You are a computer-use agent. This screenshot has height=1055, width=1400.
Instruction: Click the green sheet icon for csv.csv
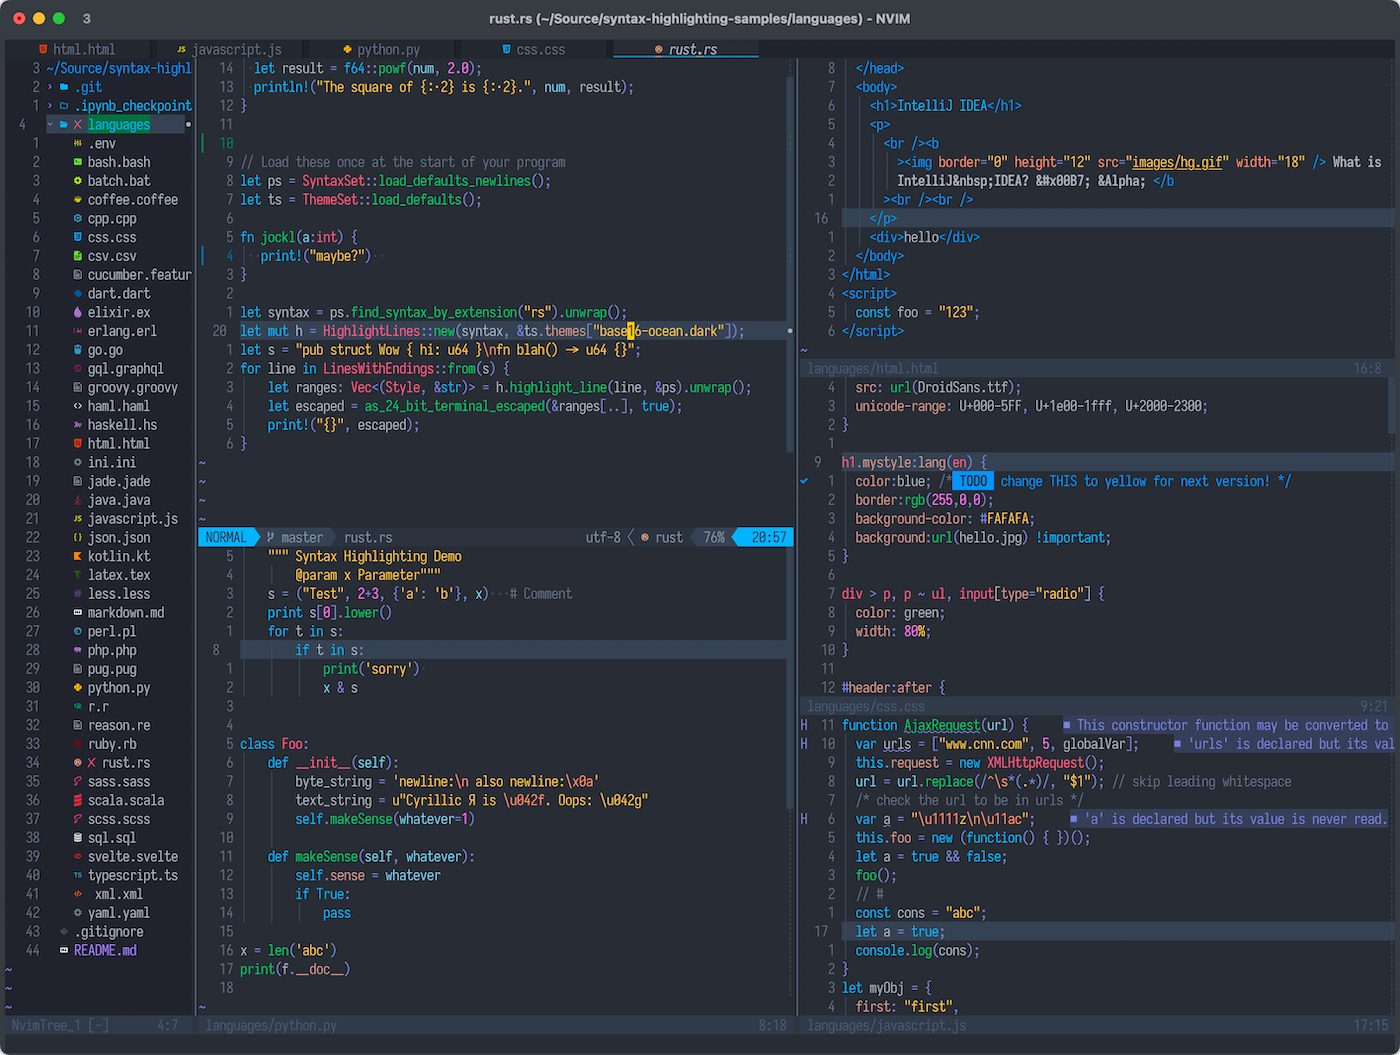78,256
